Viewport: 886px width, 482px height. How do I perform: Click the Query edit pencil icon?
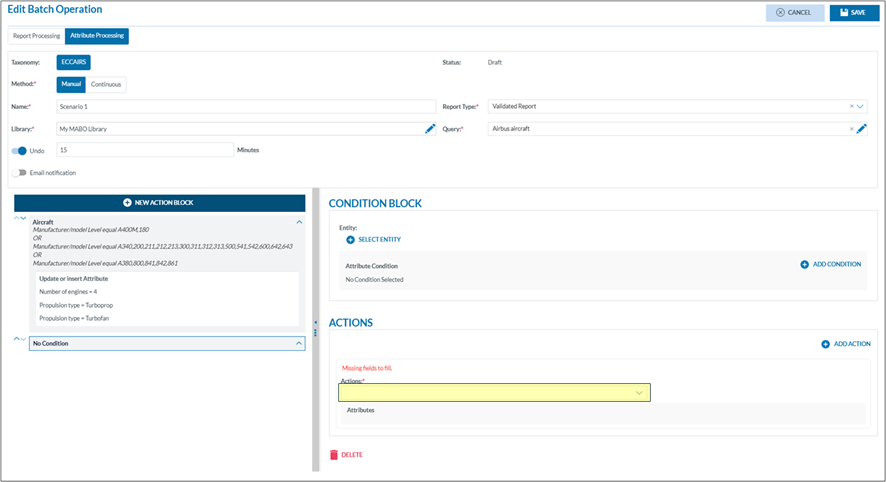click(x=861, y=129)
